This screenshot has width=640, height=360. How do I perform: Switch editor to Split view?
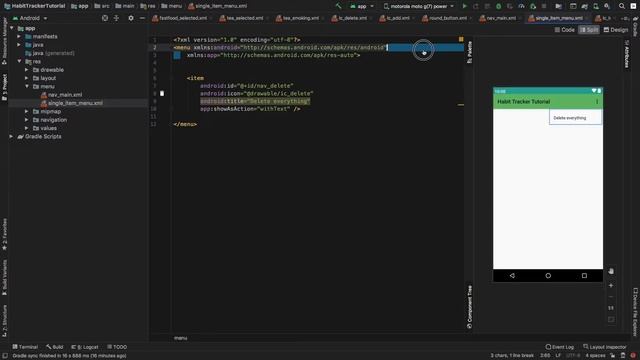pyautogui.click(x=589, y=30)
